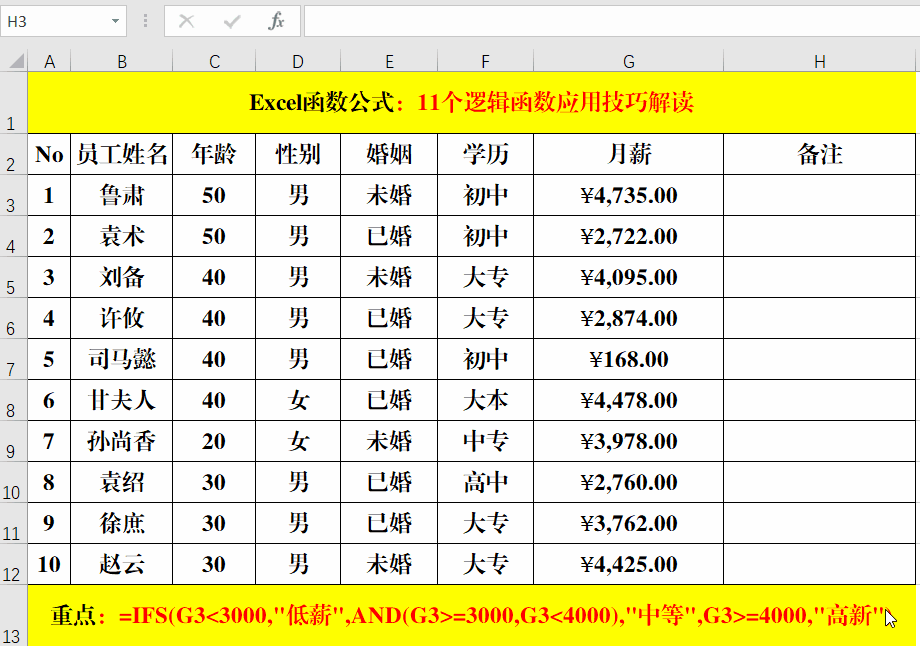This screenshot has height=646, width=920.
Task: Select row 5 header
Action: 13,278
